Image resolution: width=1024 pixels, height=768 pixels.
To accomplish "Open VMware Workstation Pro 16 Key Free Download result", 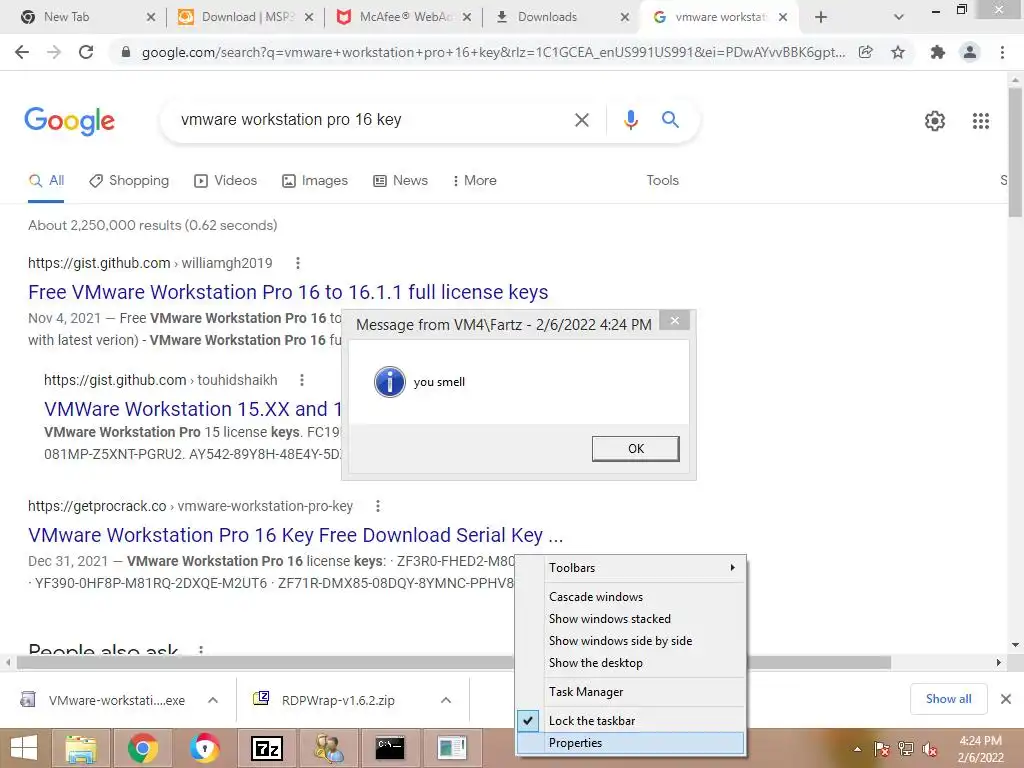I will [x=295, y=535].
